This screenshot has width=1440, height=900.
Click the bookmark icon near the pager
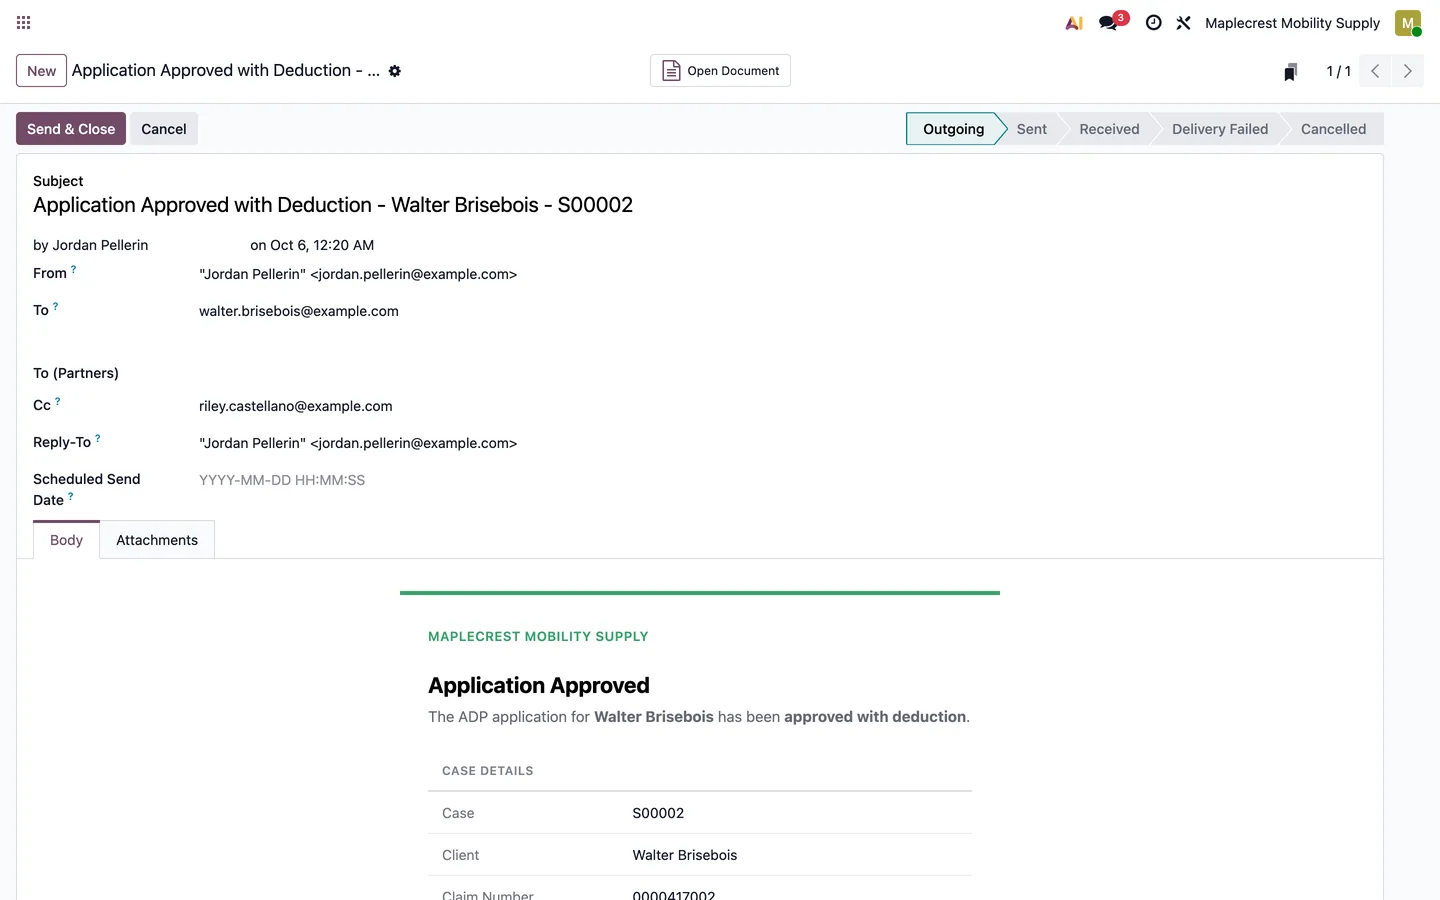click(1290, 71)
